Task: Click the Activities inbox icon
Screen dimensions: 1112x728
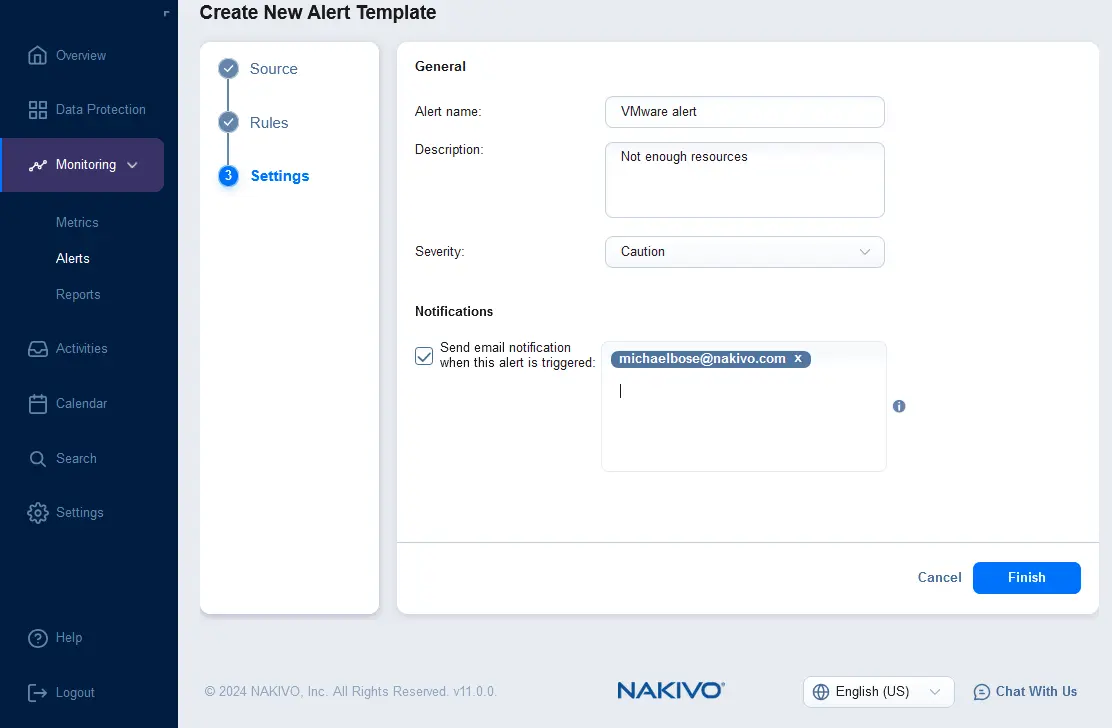Action: [38, 349]
